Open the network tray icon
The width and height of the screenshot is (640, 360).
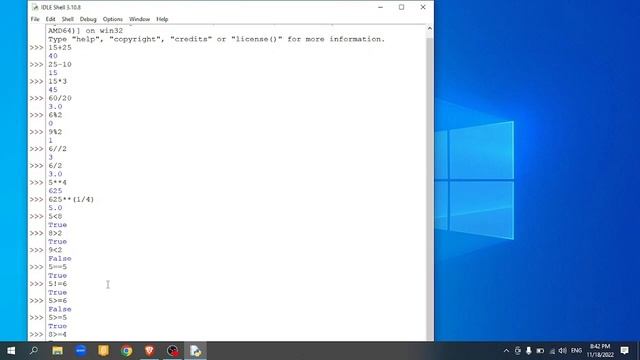pos(552,351)
